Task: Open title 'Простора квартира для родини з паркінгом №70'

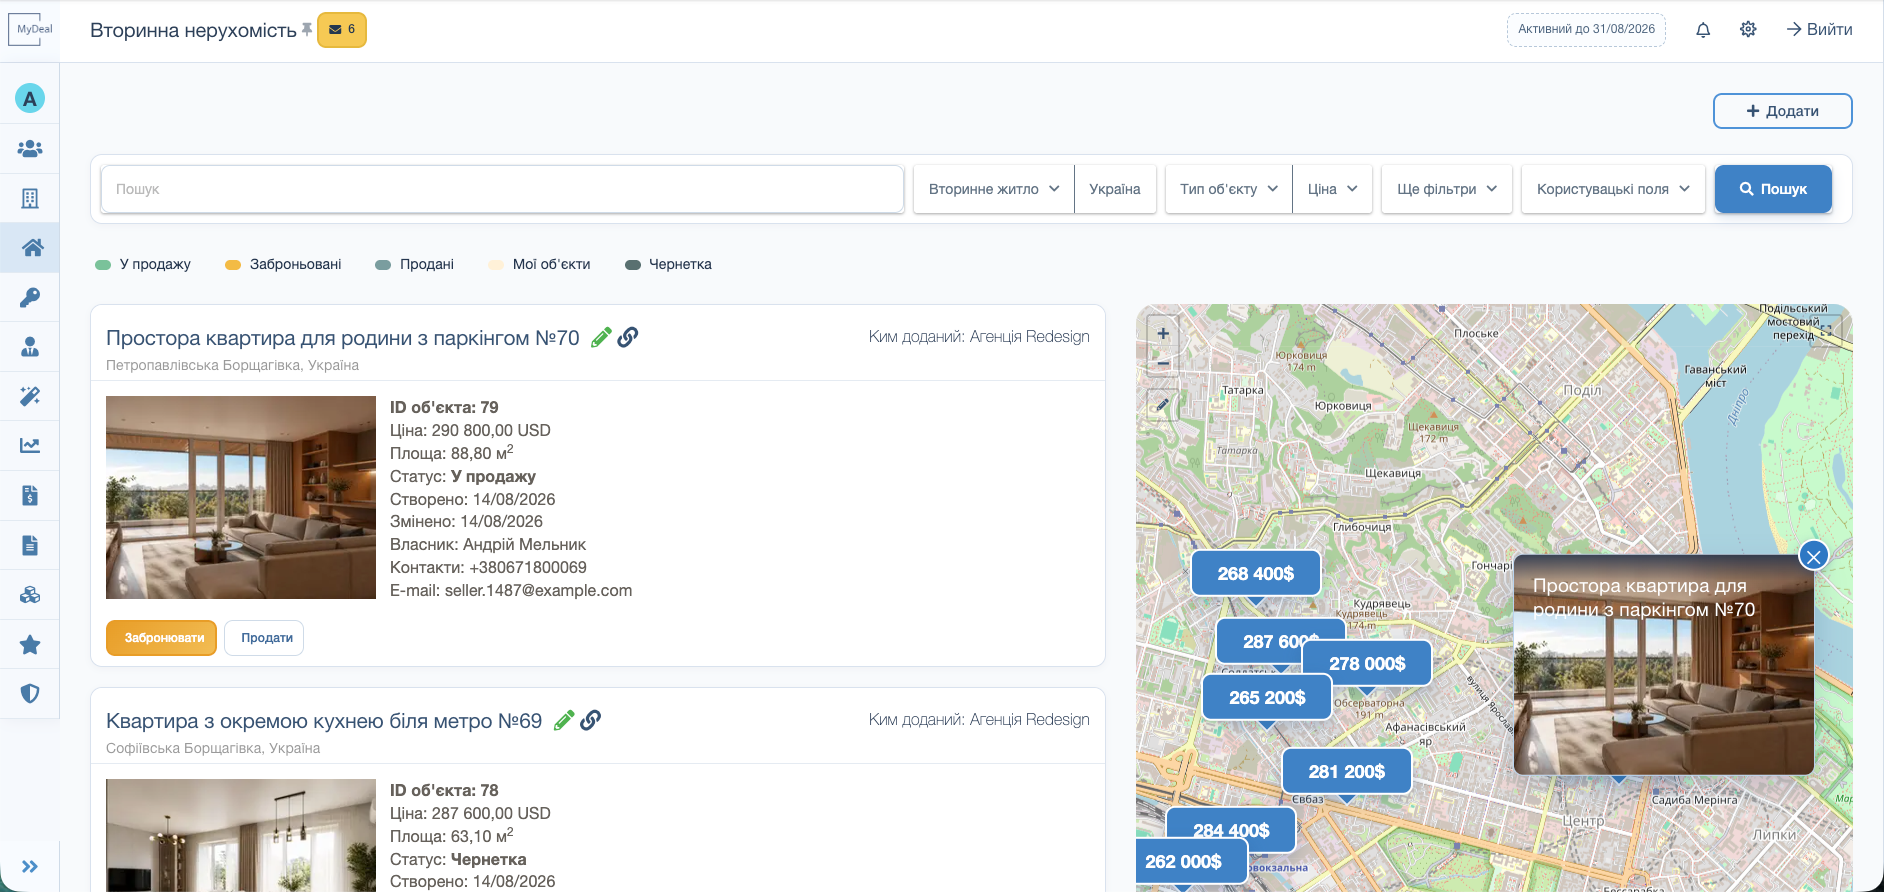Action: (x=343, y=338)
